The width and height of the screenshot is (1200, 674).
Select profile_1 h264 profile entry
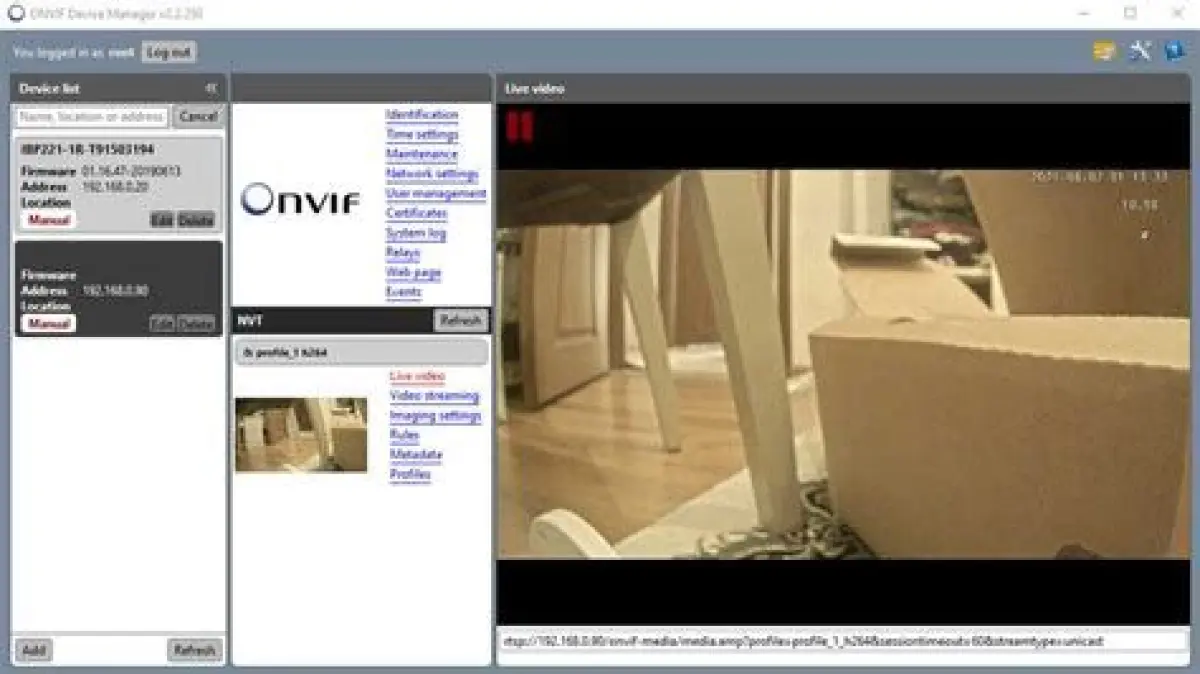[361, 352]
